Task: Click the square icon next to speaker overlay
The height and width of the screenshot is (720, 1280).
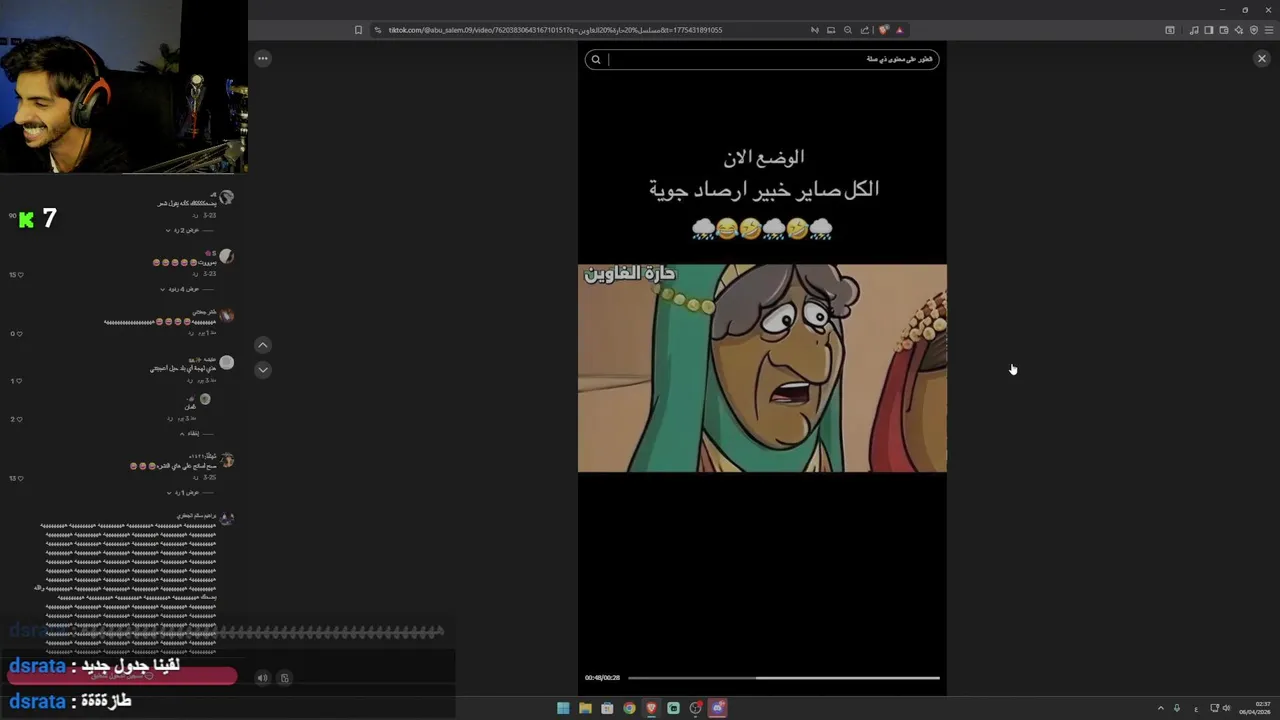Action: coord(284,678)
